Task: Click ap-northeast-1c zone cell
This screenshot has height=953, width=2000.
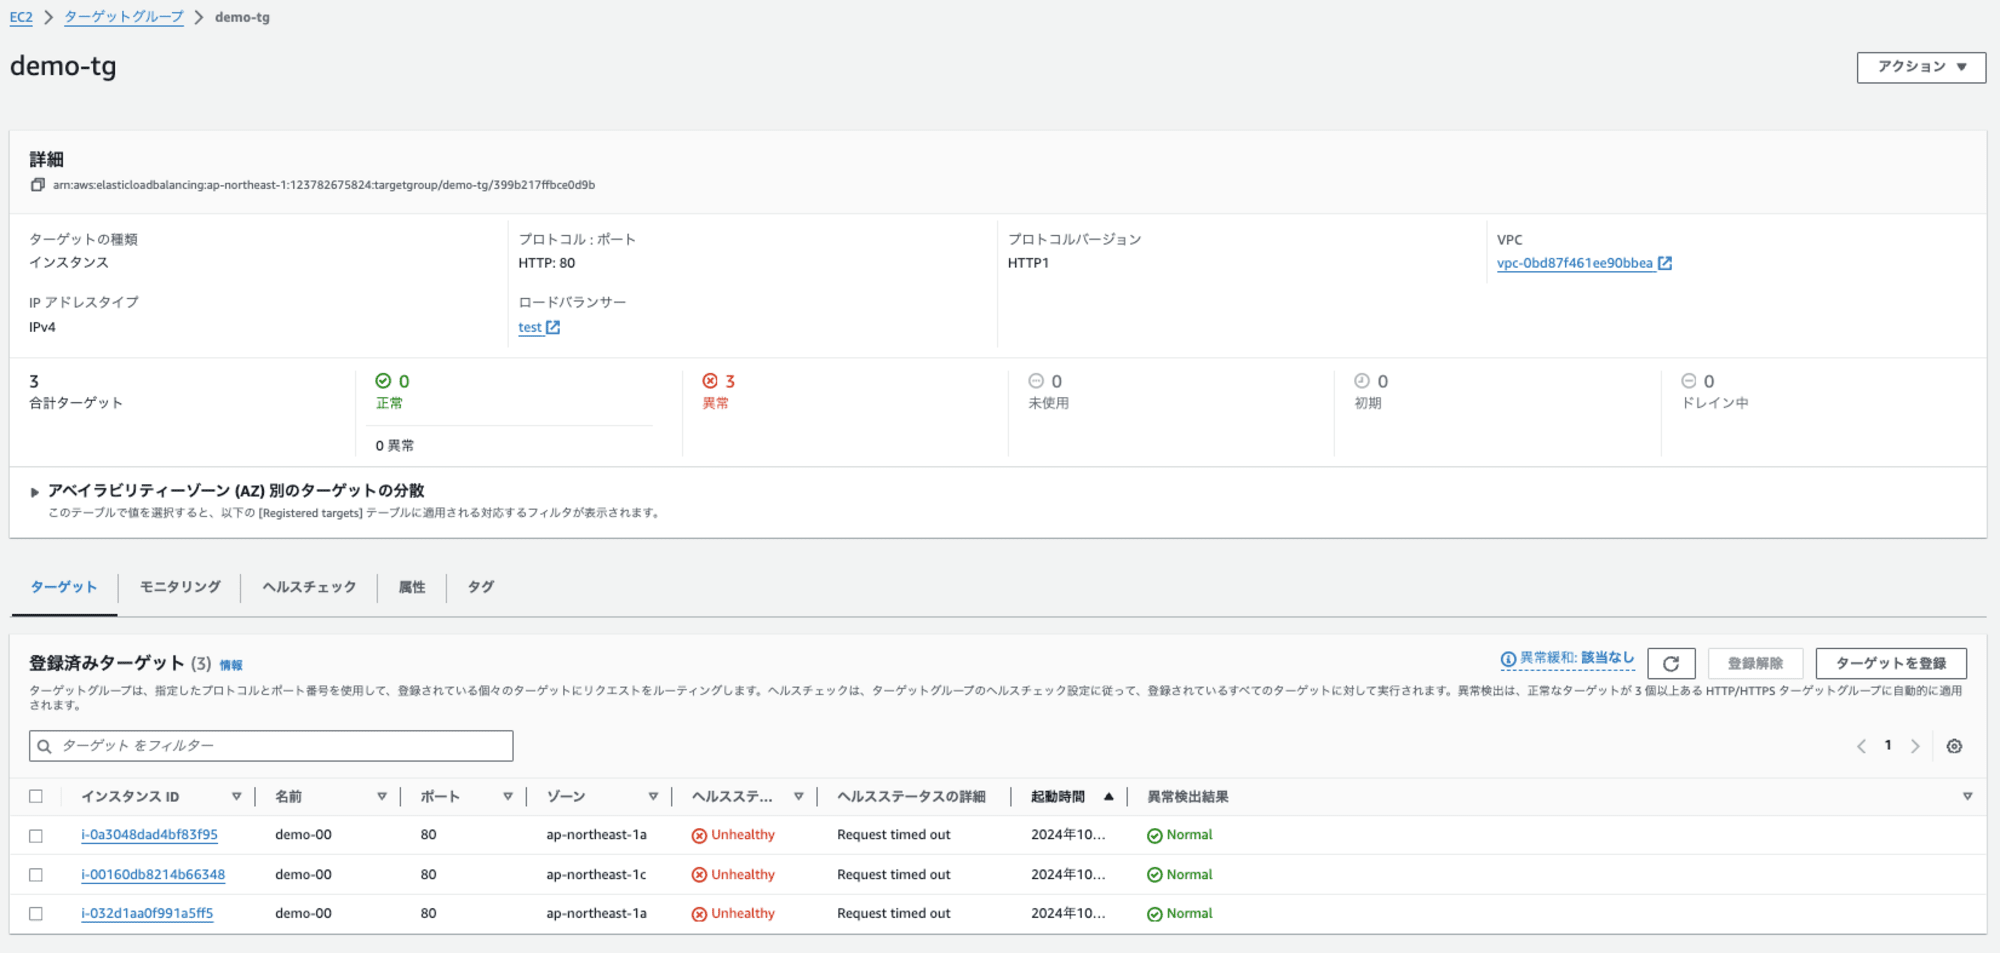Action: [x=596, y=874]
